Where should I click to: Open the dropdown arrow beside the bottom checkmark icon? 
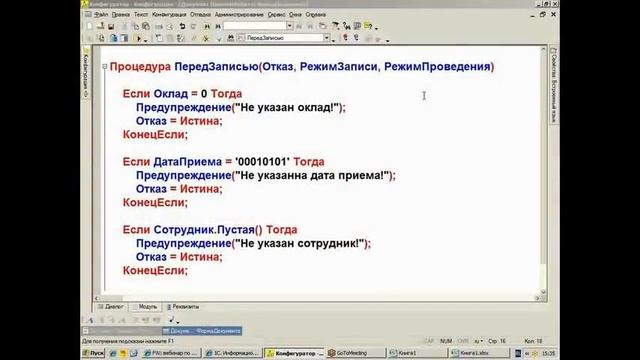(x=178, y=322)
